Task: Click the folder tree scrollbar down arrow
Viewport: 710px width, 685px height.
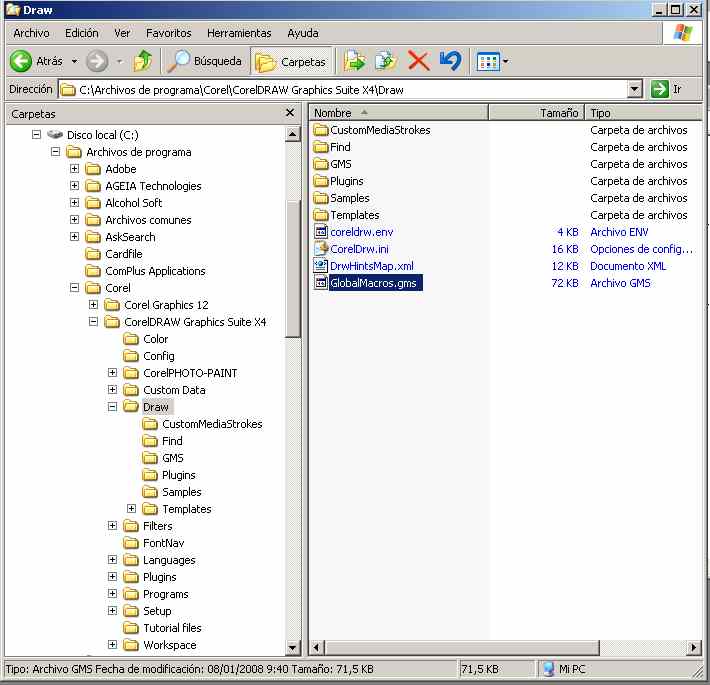Action: coord(293,648)
